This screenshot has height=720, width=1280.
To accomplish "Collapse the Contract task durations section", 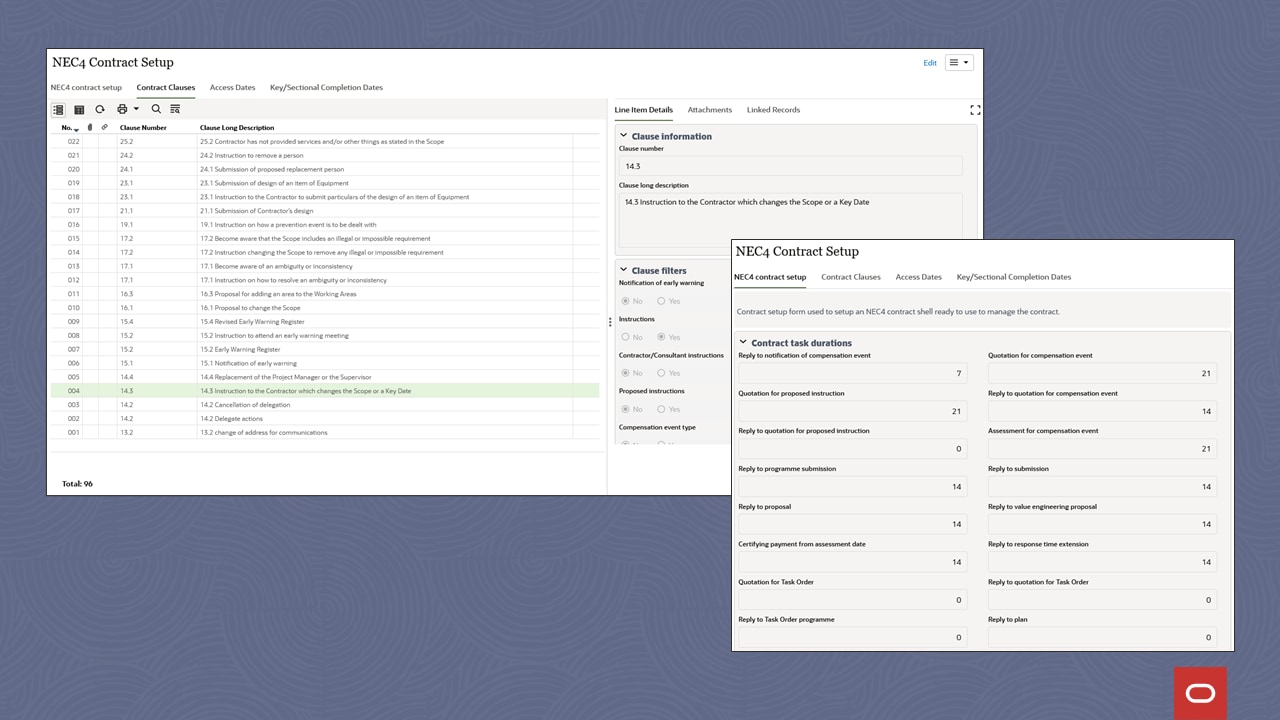I will [x=742, y=342].
